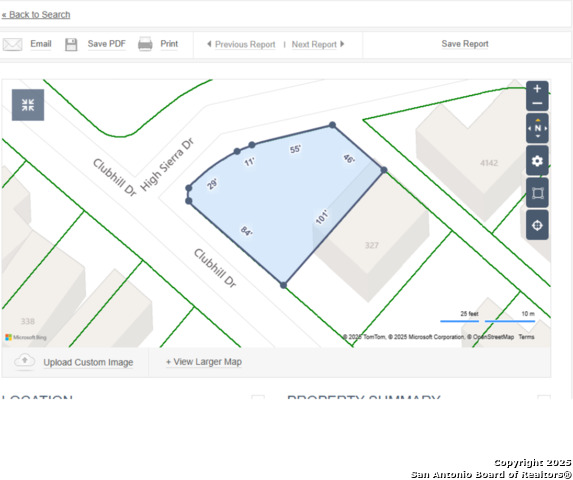The width and height of the screenshot is (573, 480).
Task: Open the map Terms link
Action: 526,337
